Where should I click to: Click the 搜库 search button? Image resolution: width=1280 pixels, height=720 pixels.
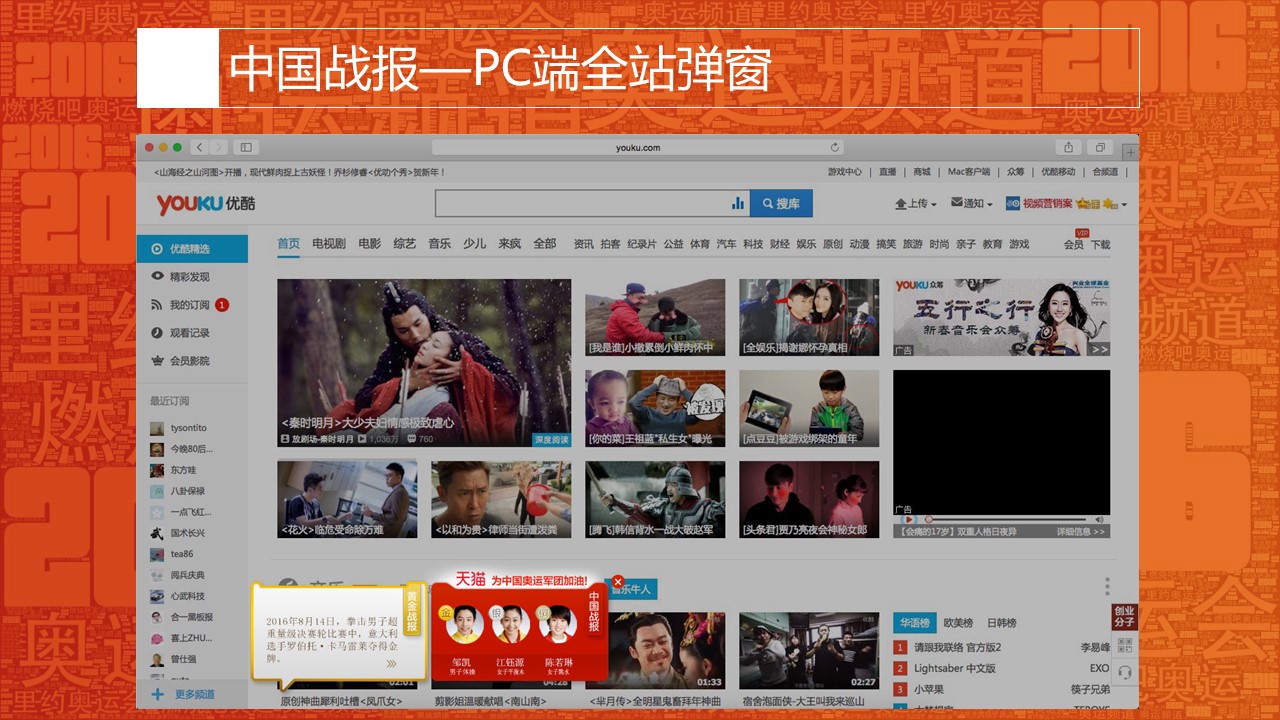tap(781, 203)
